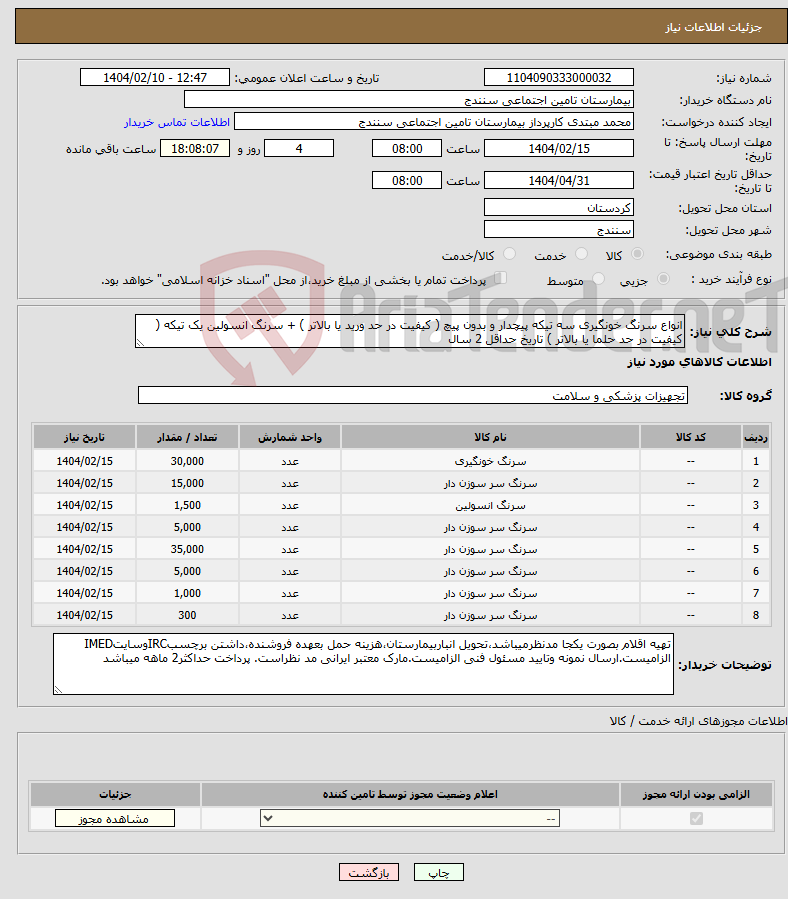Click the ردیف column header
The height and width of the screenshot is (899, 788).
(x=756, y=437)
